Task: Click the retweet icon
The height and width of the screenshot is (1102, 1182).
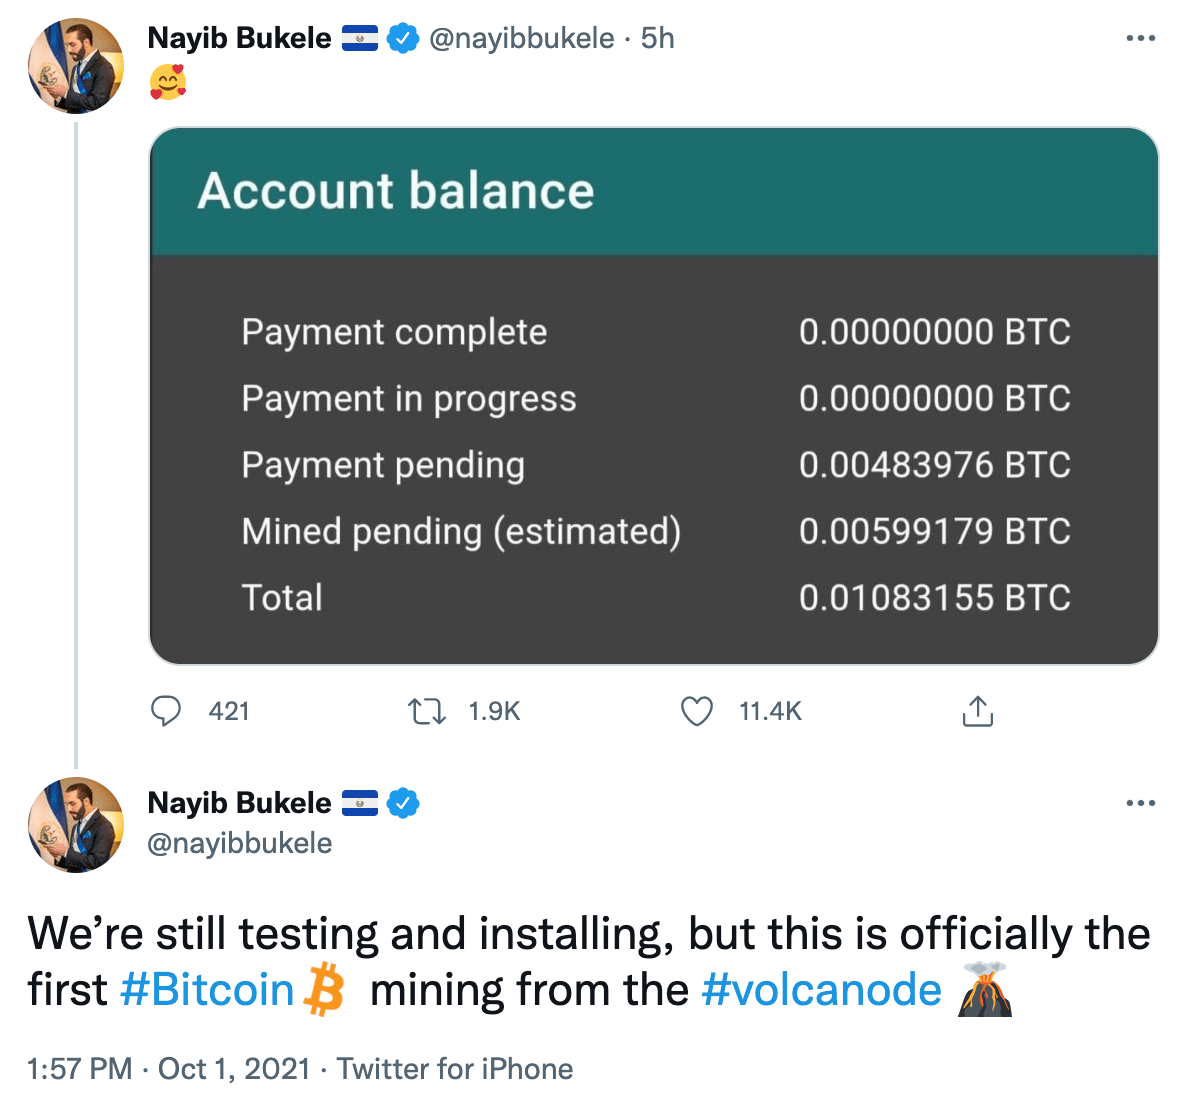Action: (426, 711)
